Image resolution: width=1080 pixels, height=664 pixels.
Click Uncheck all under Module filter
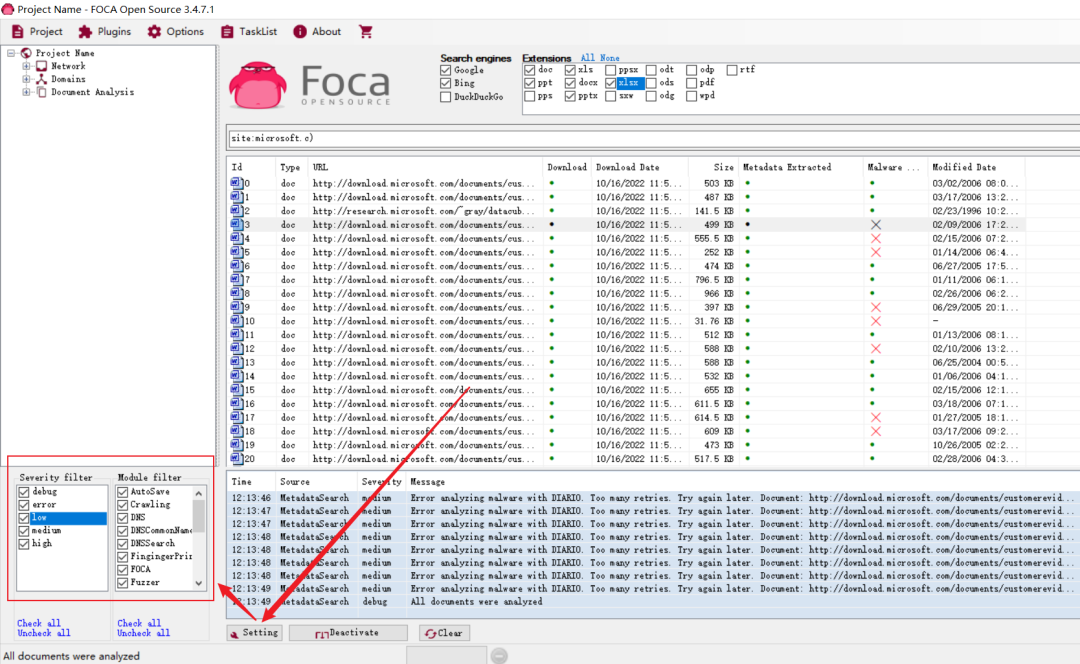(143, 633)
